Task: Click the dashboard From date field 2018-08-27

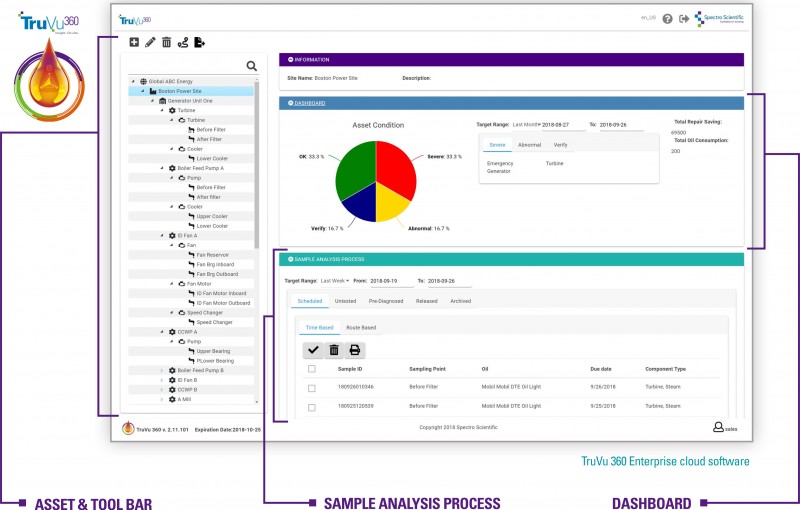Action: [563, 125]
